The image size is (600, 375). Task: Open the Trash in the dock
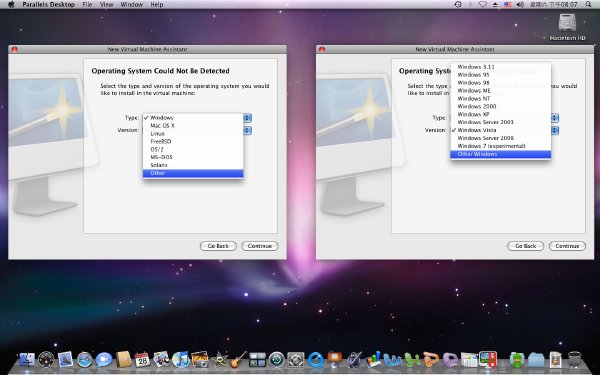574,360
